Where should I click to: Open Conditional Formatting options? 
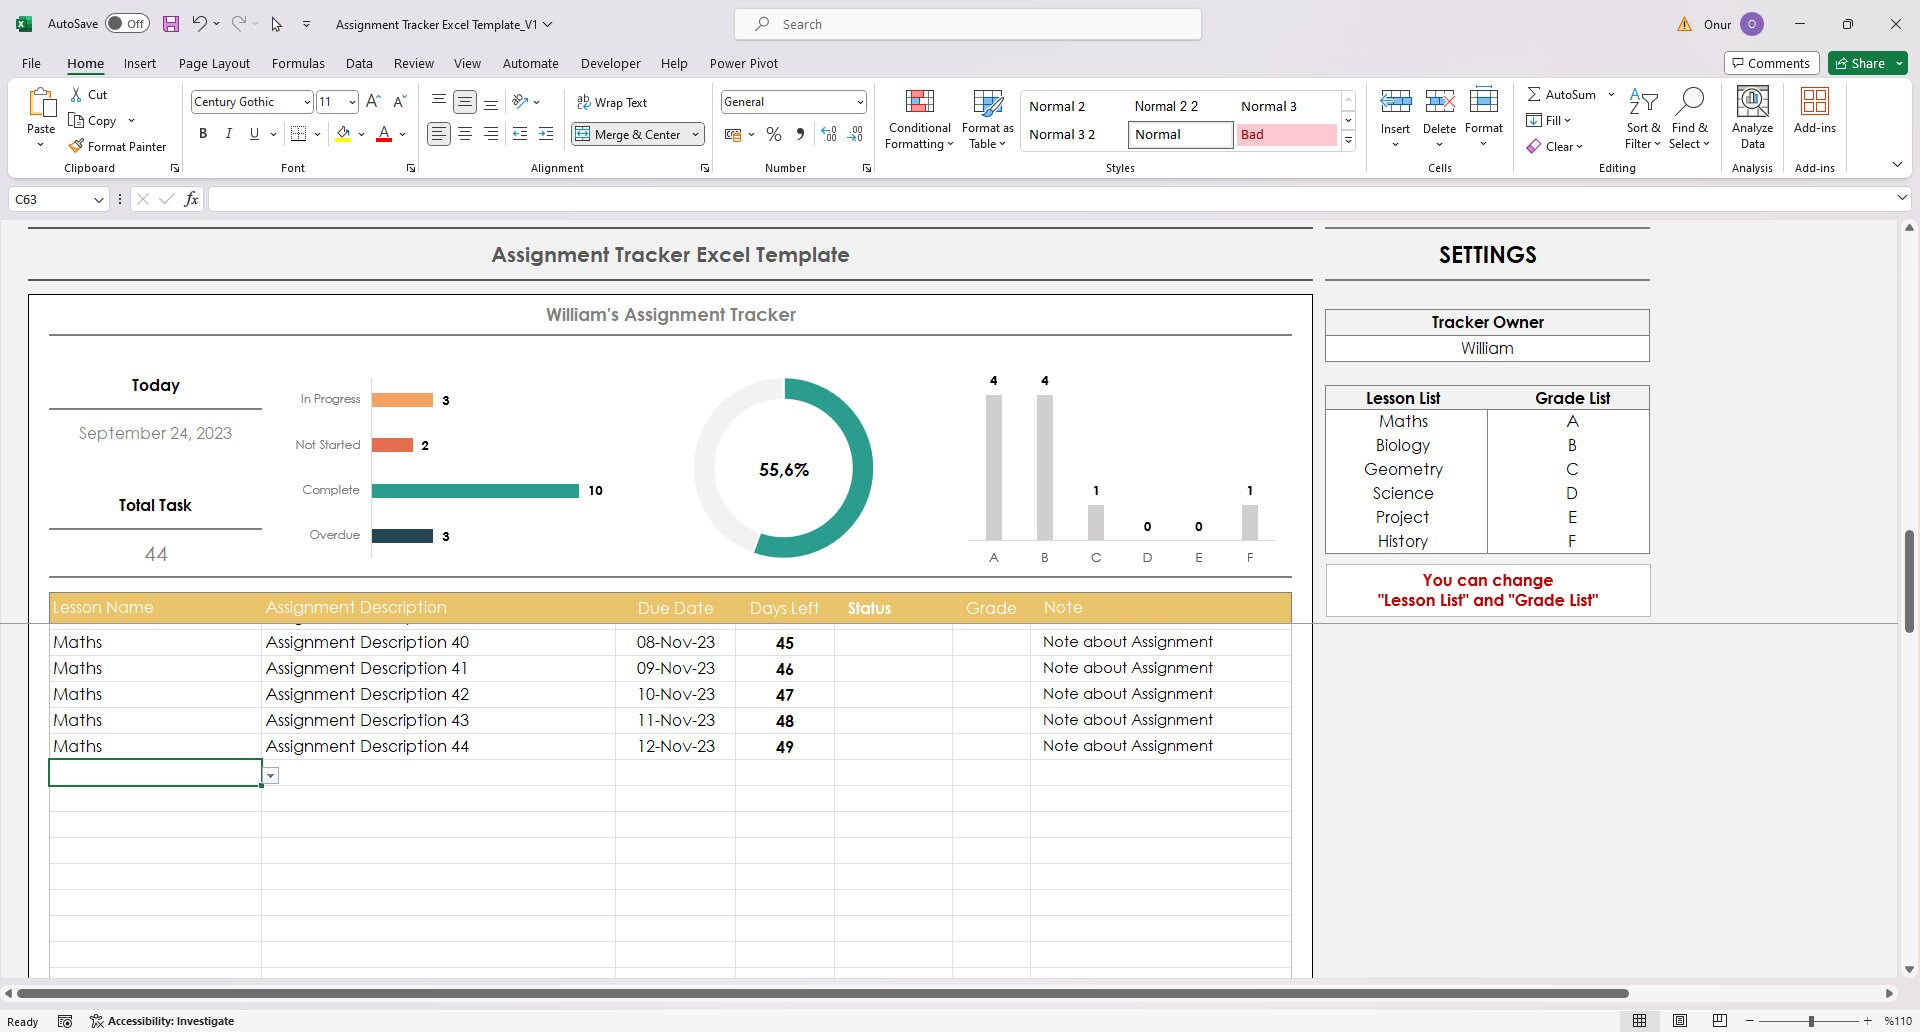918,118
